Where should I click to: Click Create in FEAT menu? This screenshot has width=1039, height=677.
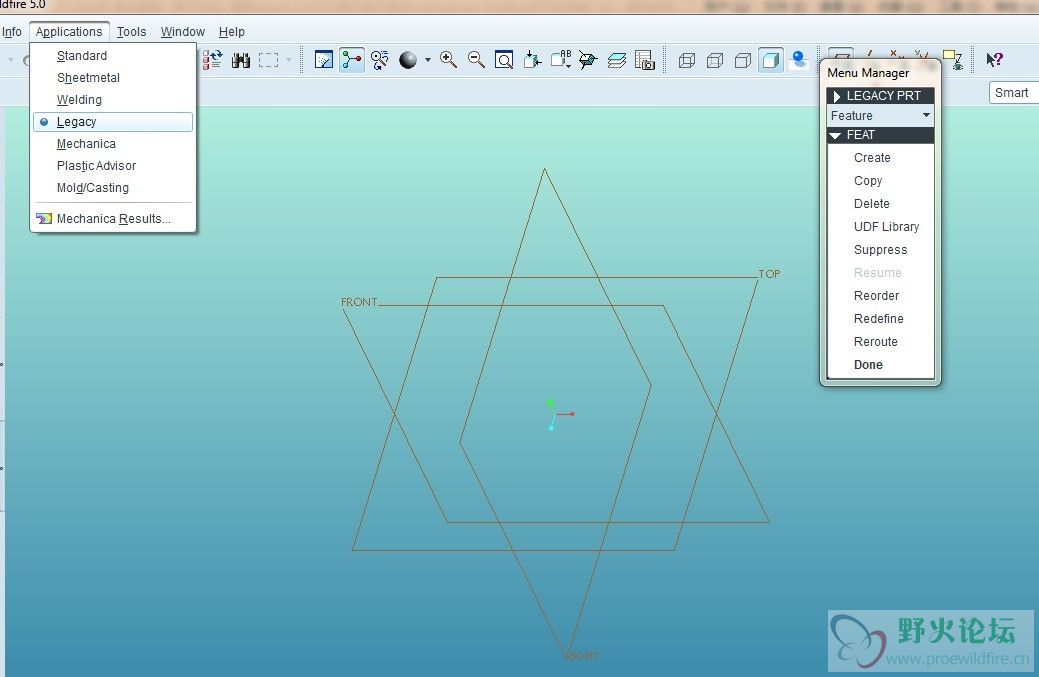872,158
